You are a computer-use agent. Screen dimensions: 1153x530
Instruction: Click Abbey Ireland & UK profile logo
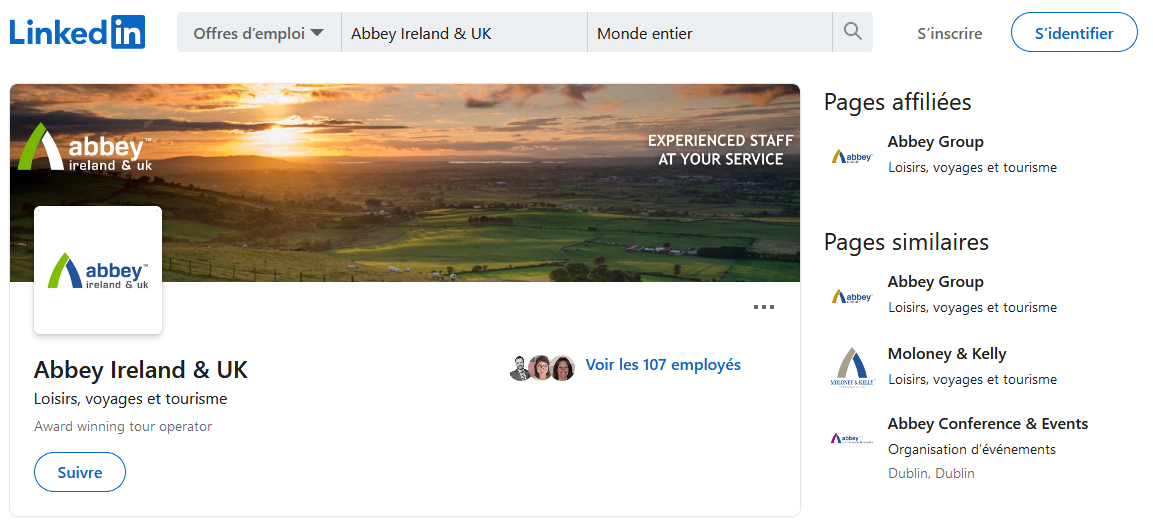(98, 270)
